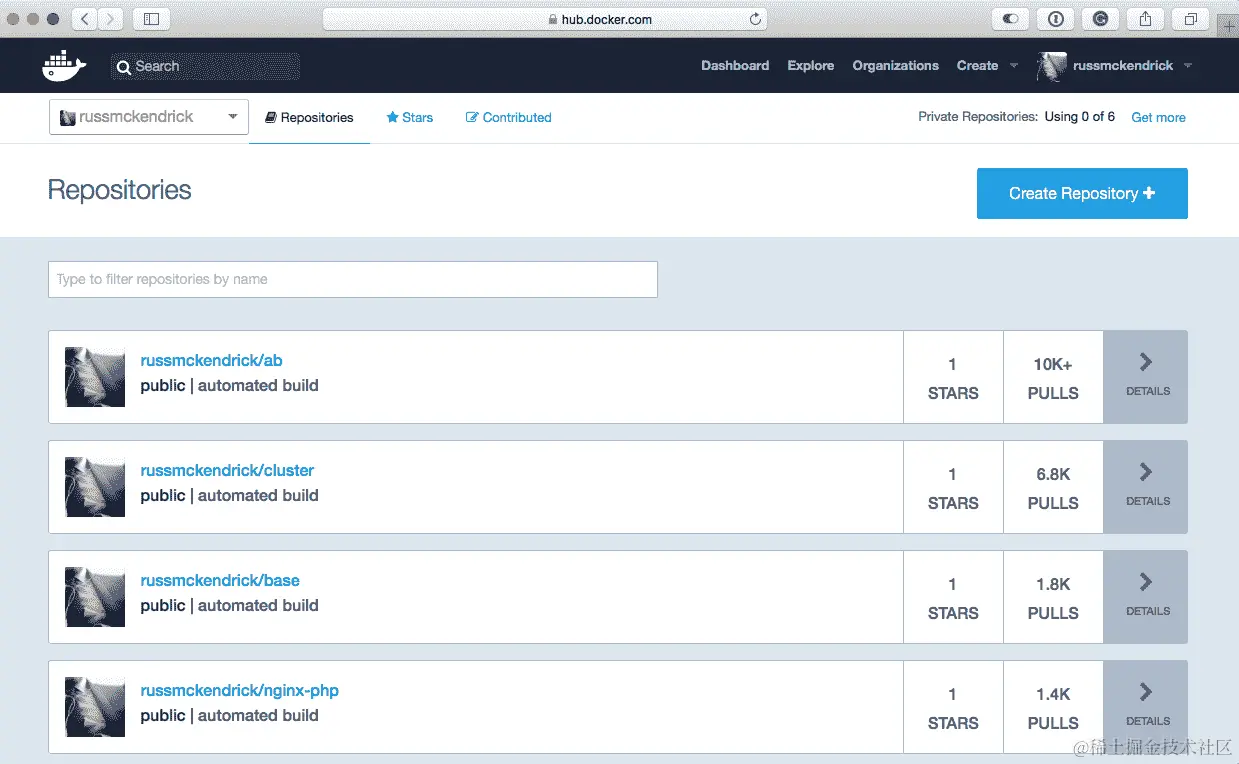
Task: Open the russmckendrick/base repository link
Action: 220,581
